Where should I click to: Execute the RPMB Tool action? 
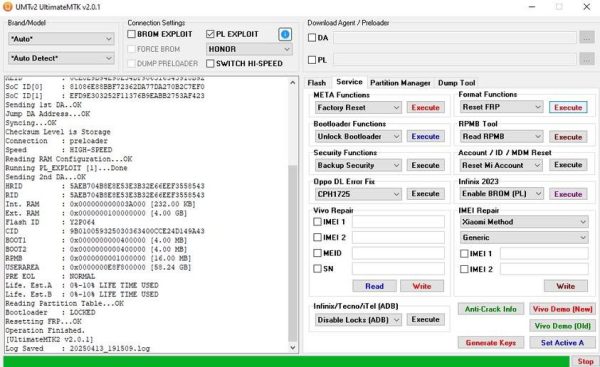(568, 137)
